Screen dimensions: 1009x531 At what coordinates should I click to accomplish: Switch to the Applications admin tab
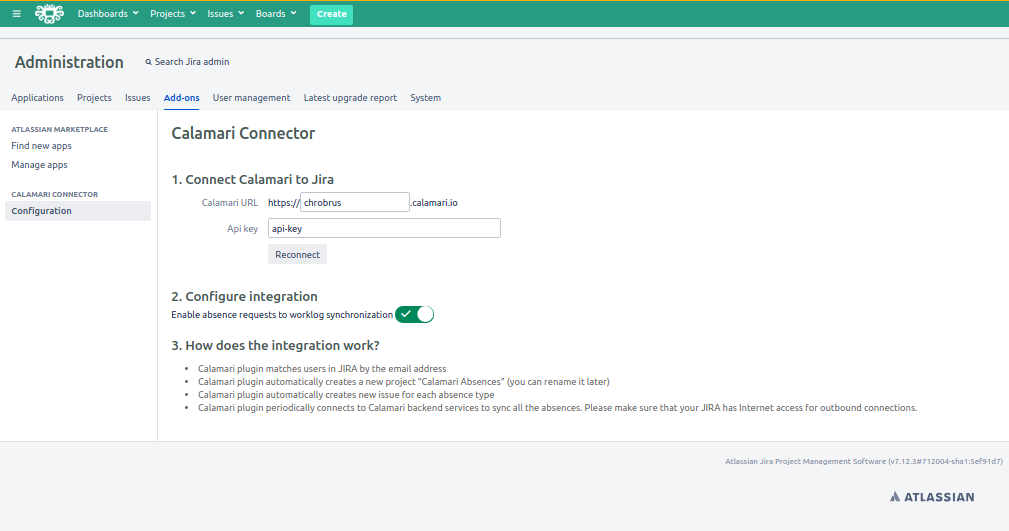(37, 98)
